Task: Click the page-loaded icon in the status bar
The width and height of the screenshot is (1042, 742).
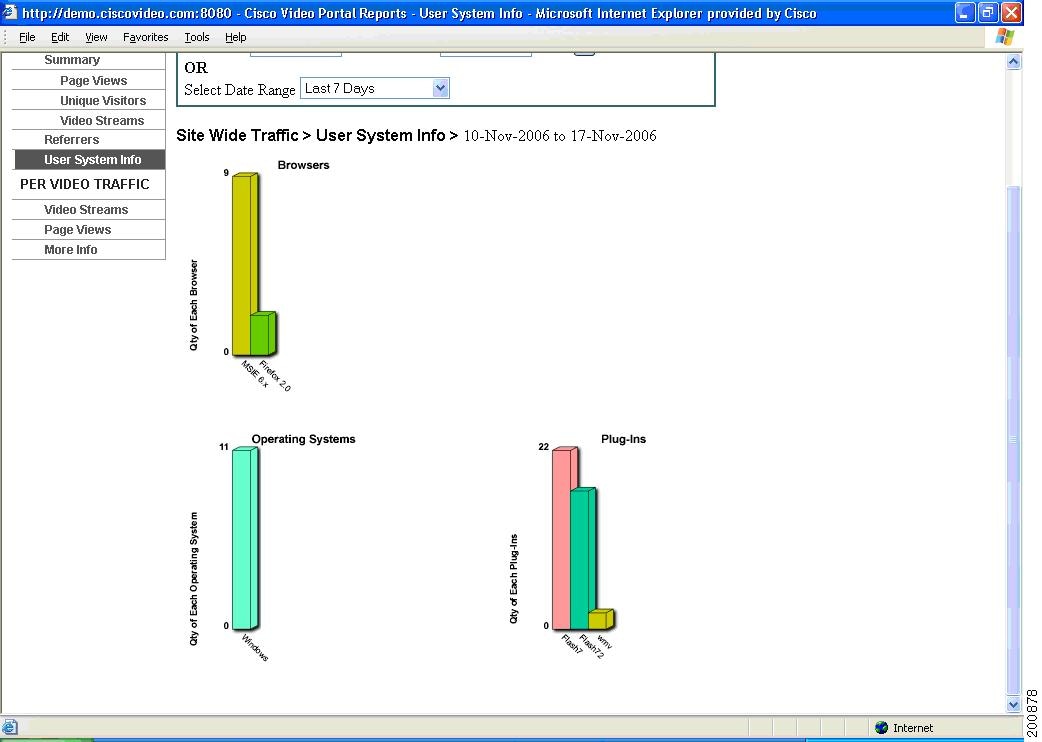Action: coord(10,727)
